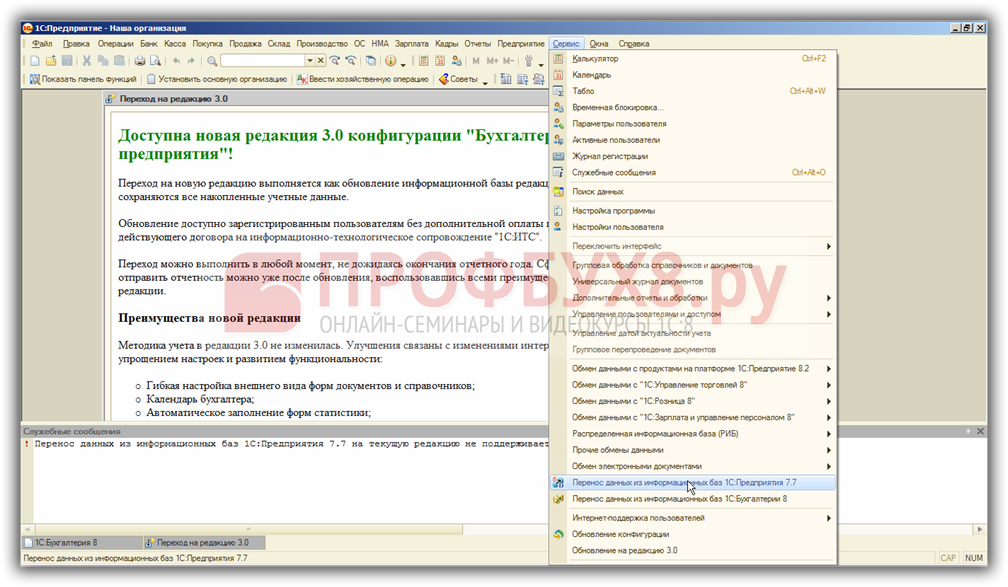Click the Журнал регистрации menu icon
The height and width of the screenshot is (587, 1008).
[x=559, y=156]
